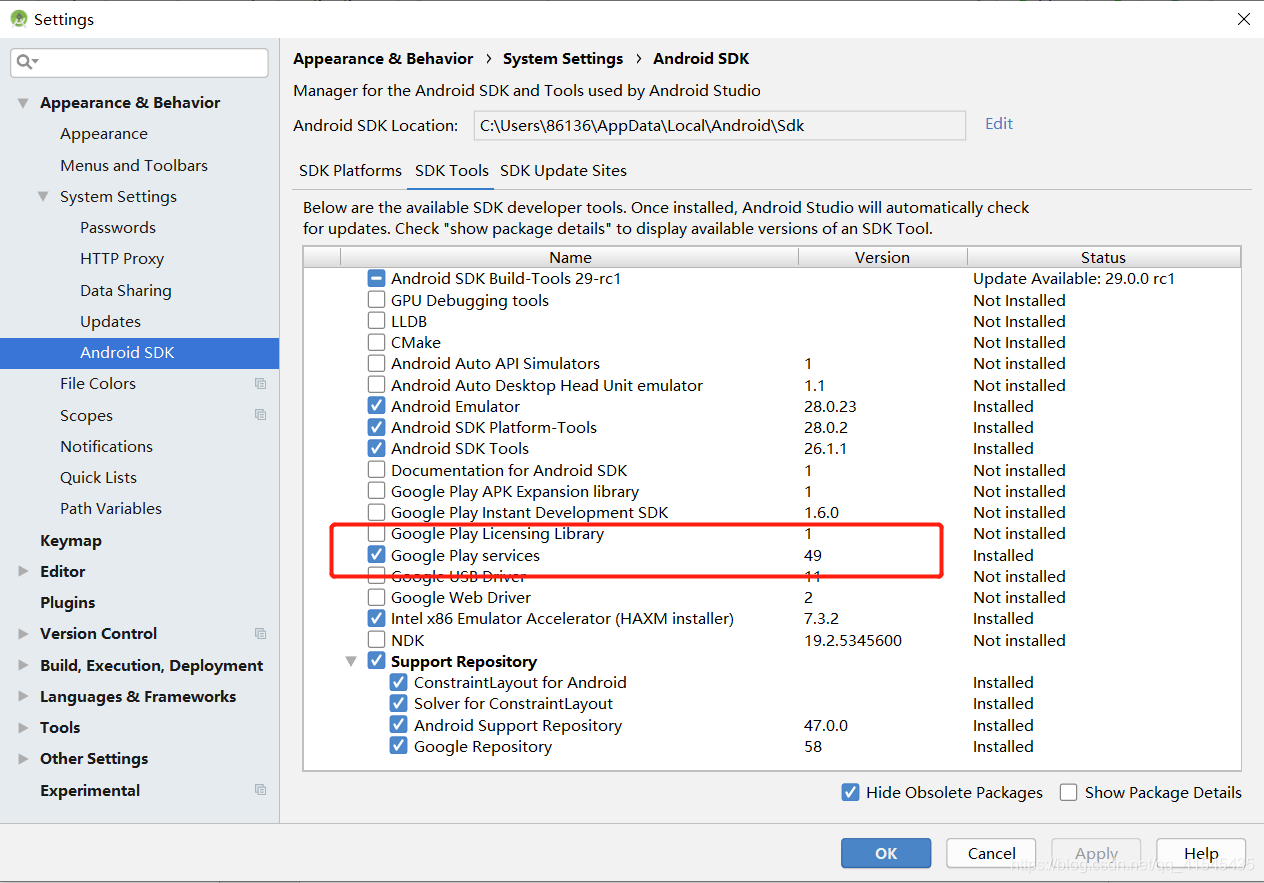
Task: Uncheck the Google Repository checkbox
Action: tap(399, 746)
